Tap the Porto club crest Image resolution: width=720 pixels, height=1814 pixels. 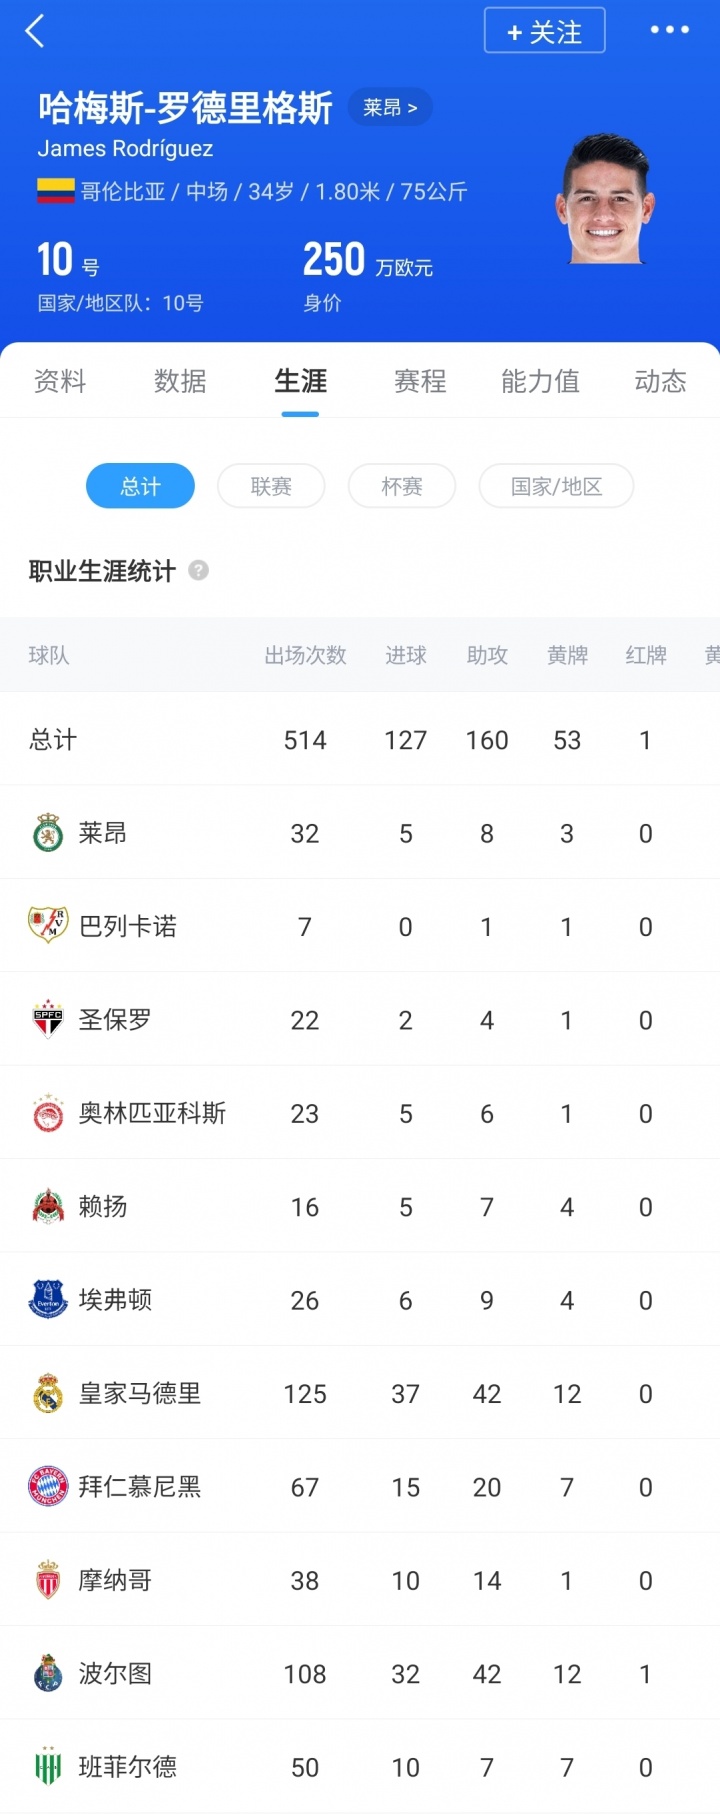[x=48, y=1673]
